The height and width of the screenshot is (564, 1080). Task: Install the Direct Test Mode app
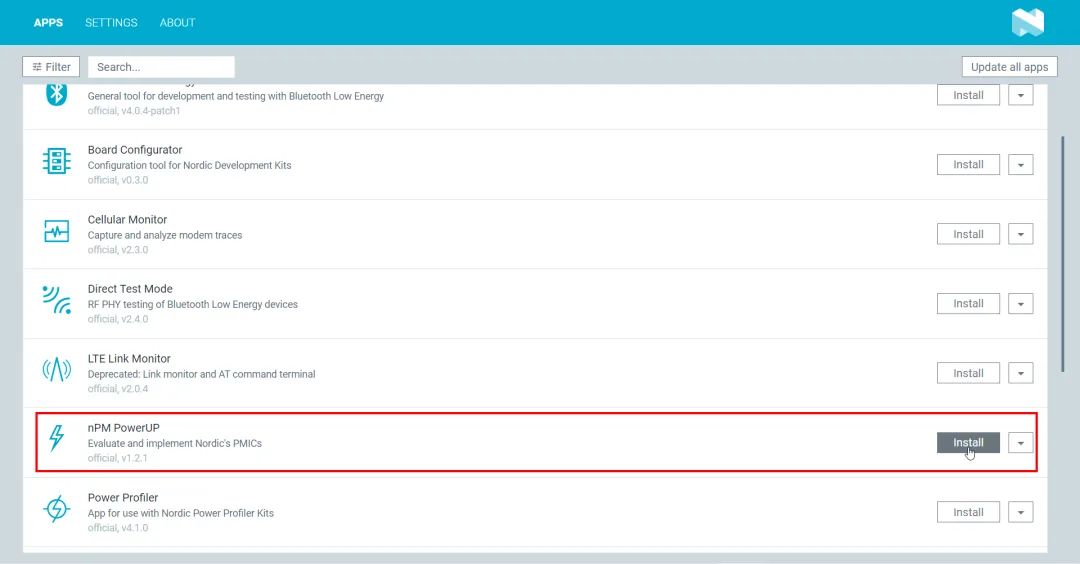pyautogui.click(x=968, y=304)
